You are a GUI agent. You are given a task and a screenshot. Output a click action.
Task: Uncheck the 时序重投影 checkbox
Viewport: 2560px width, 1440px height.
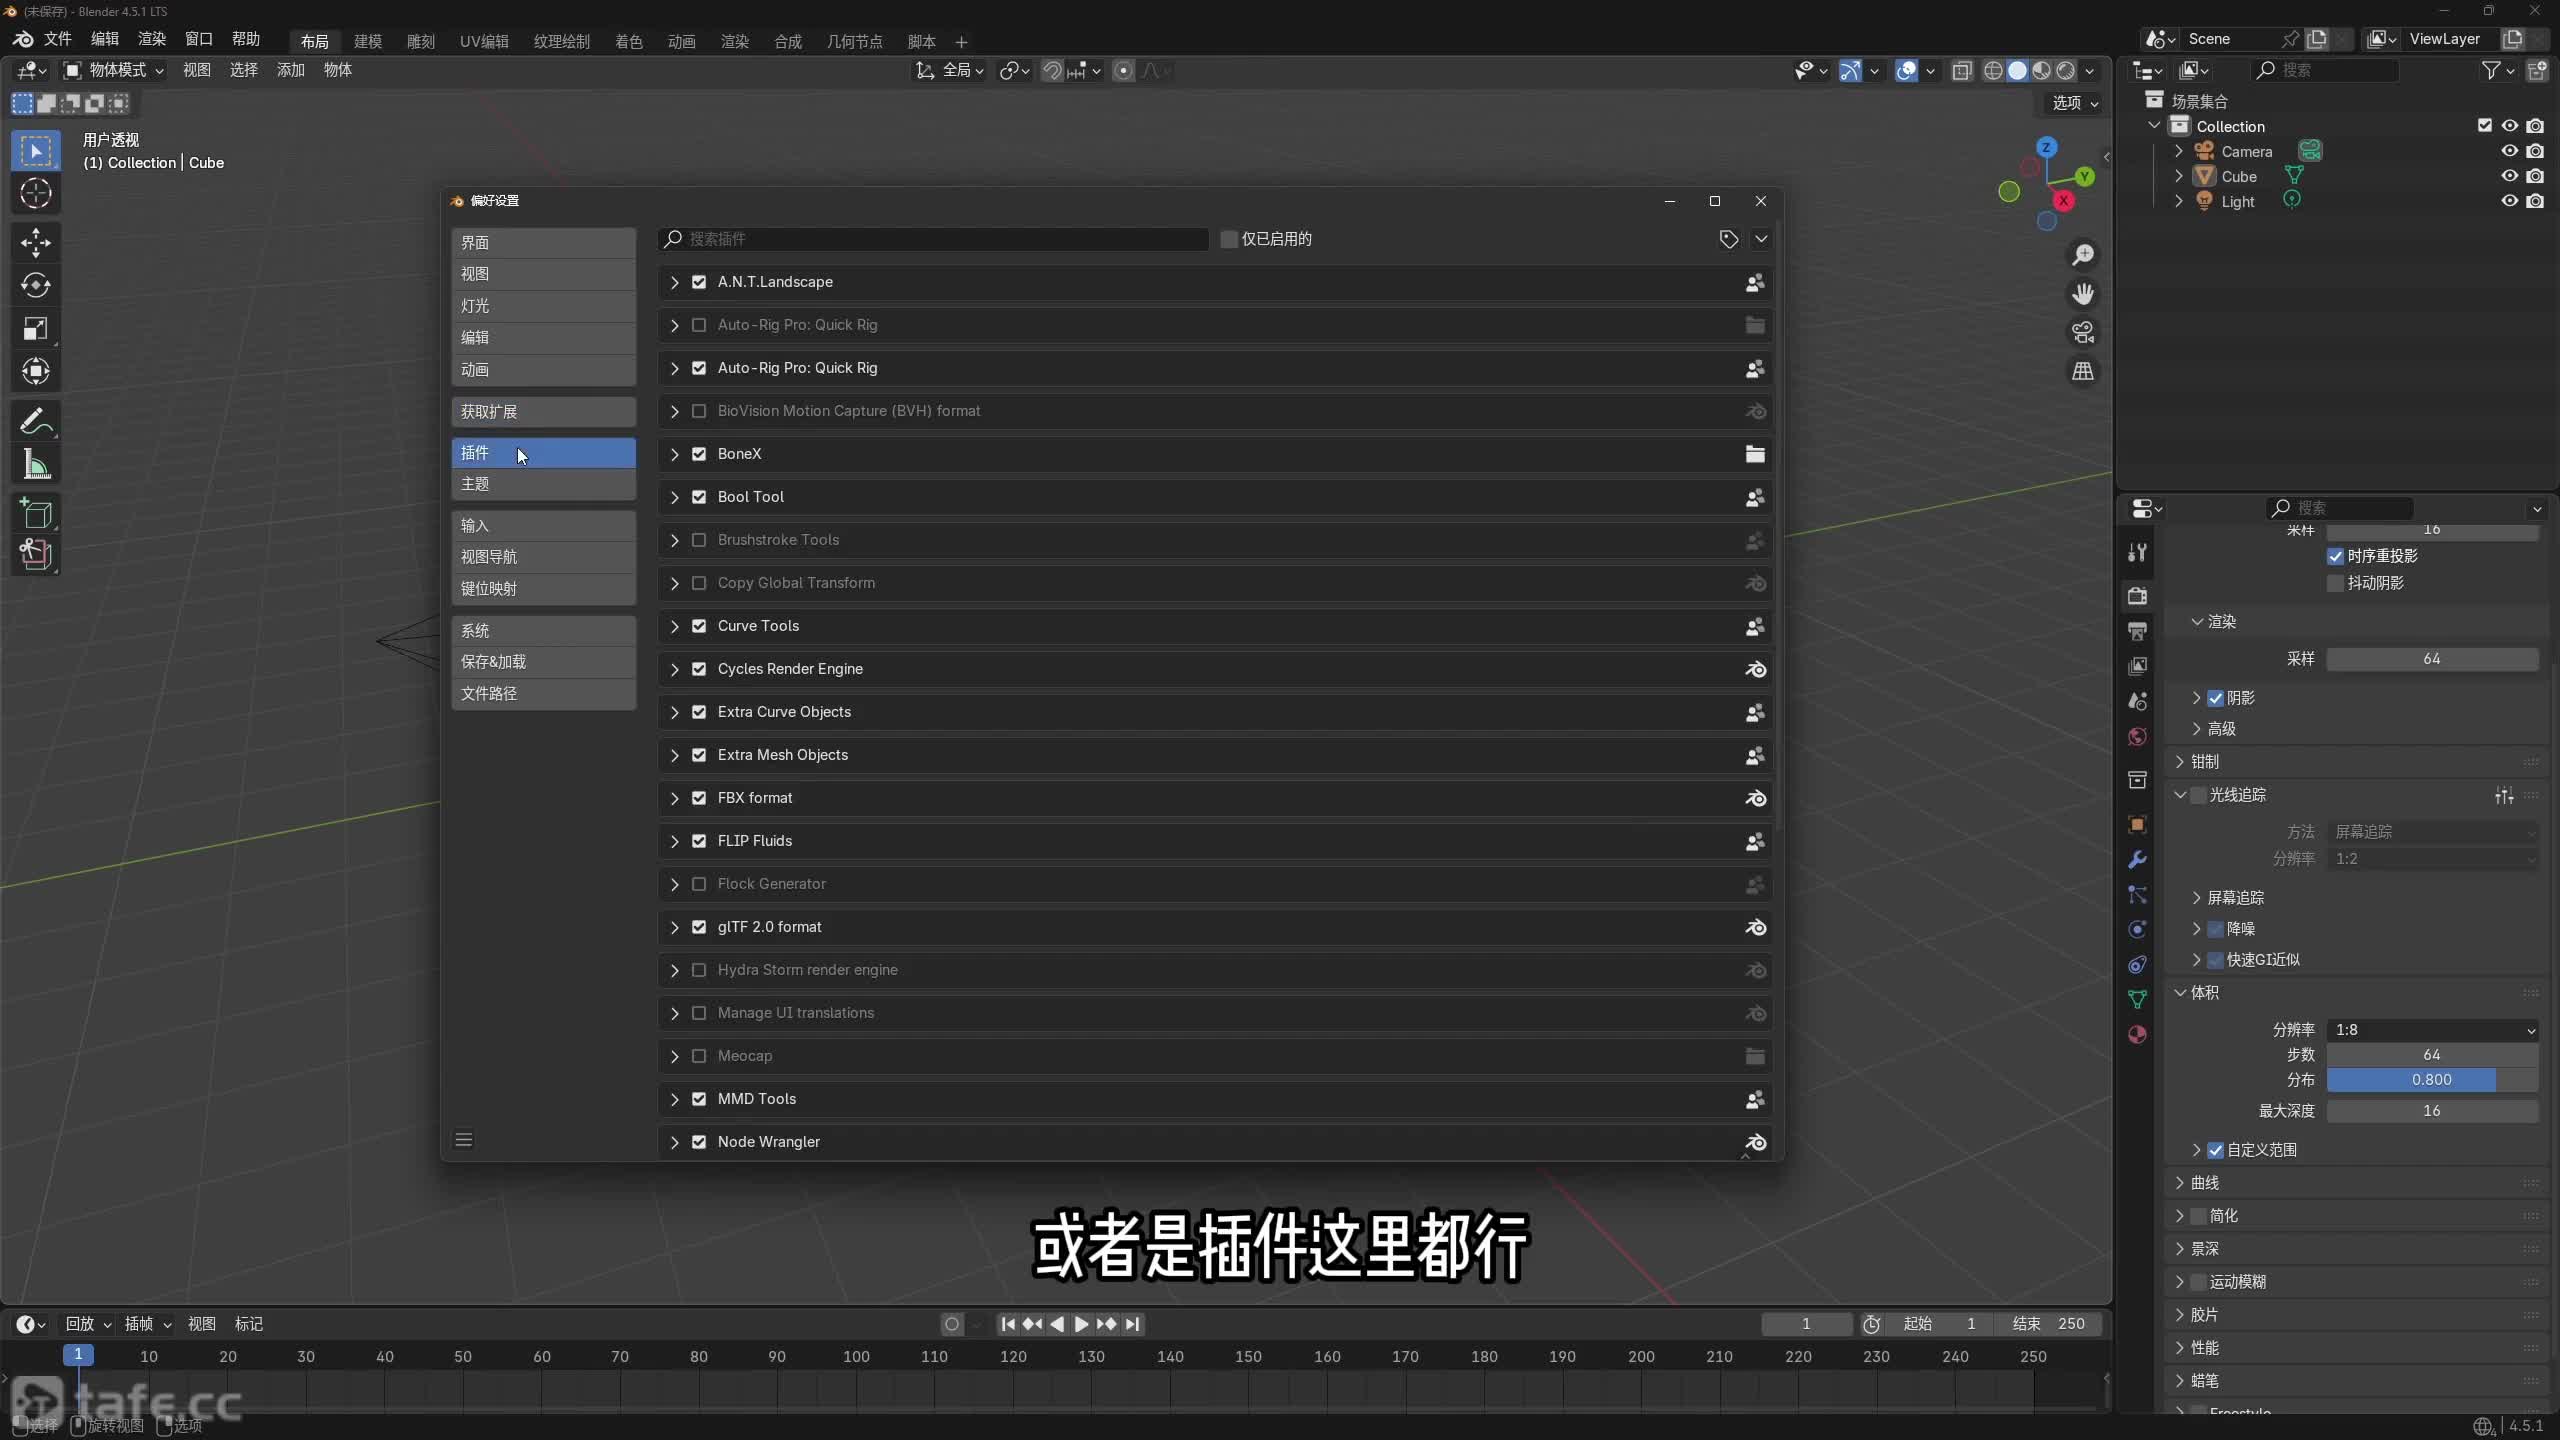pos(2336,556)
